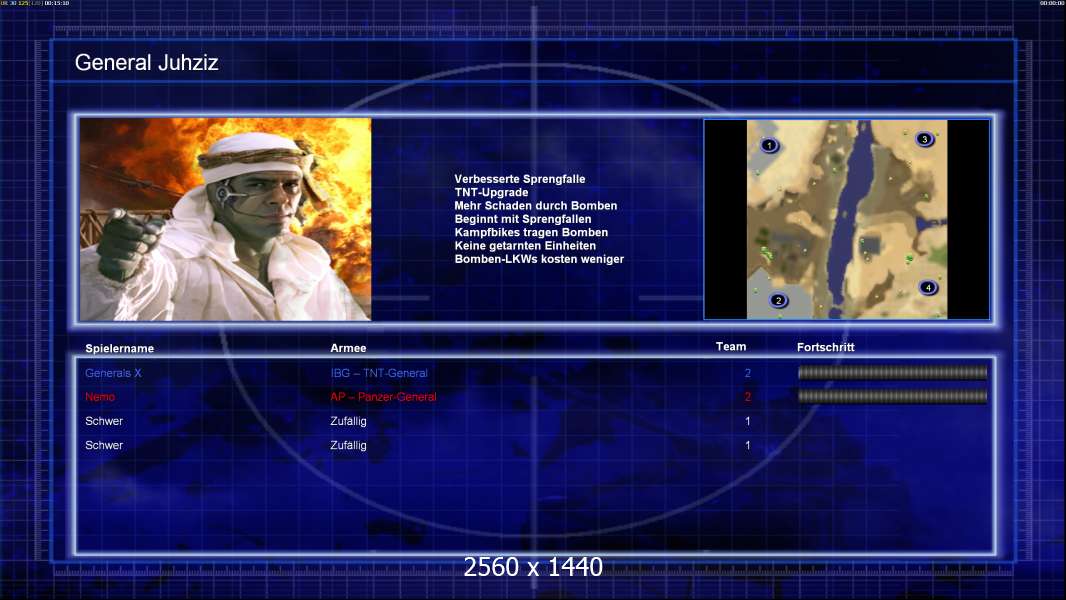Click start position marker 3 on minimap
The width and height of the screenshot is (1066, 600).
[x=924, y=139]
